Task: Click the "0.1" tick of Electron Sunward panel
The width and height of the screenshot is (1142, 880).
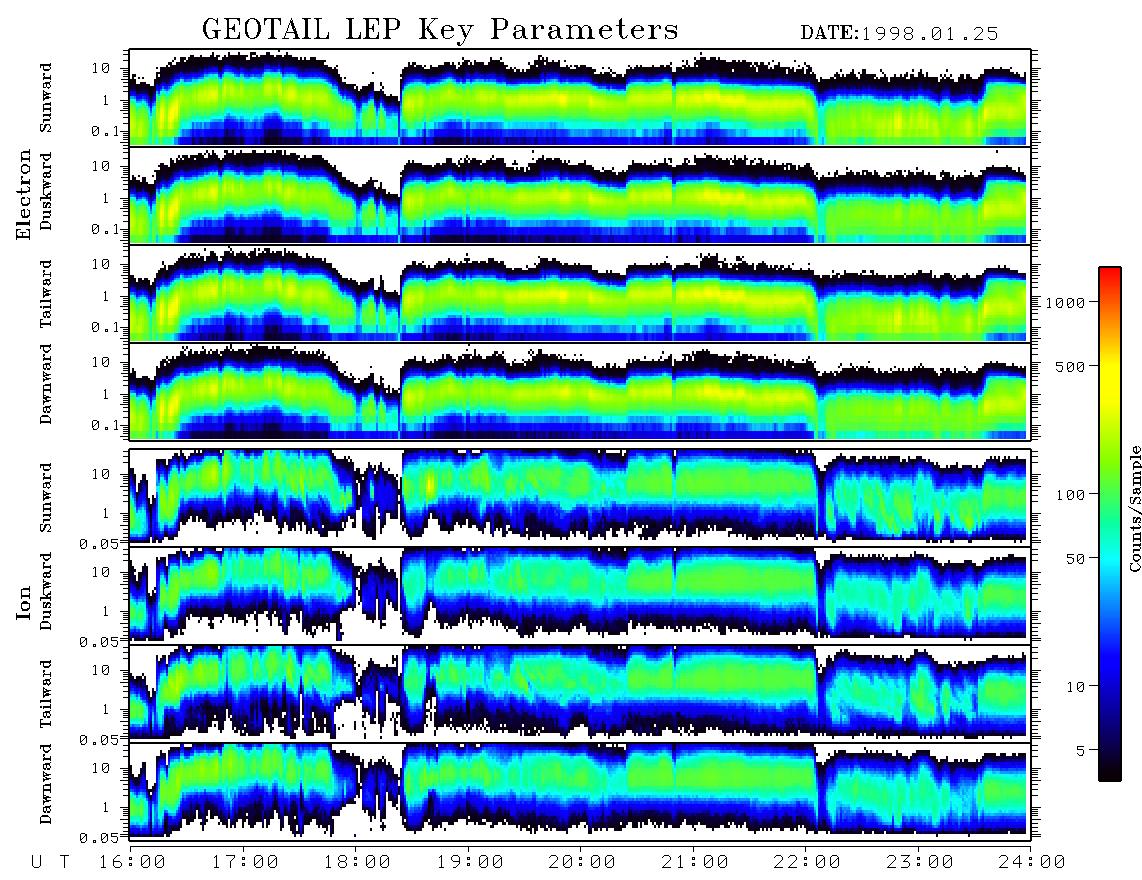Action: pos(108,131)
